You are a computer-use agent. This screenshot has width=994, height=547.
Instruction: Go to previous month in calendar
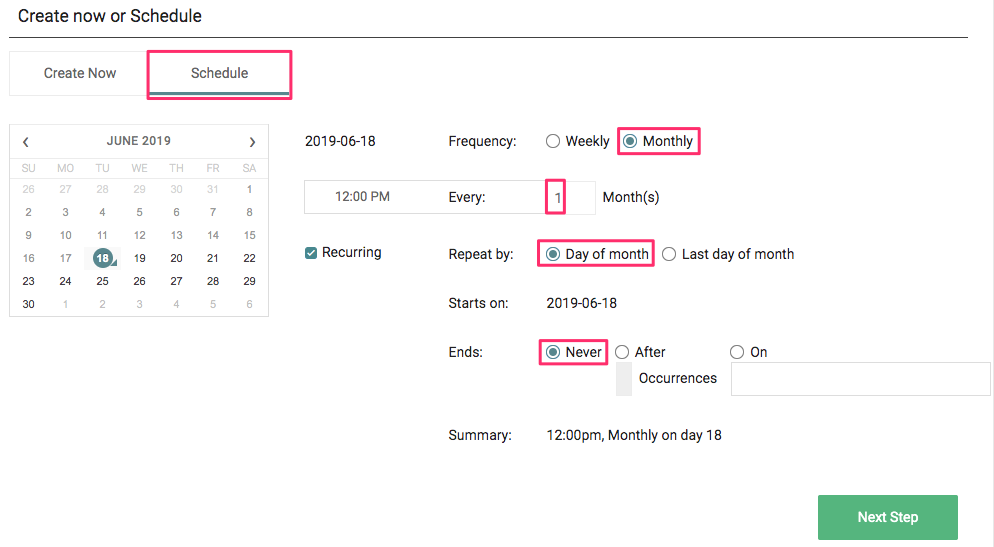[x=26, y=142]
